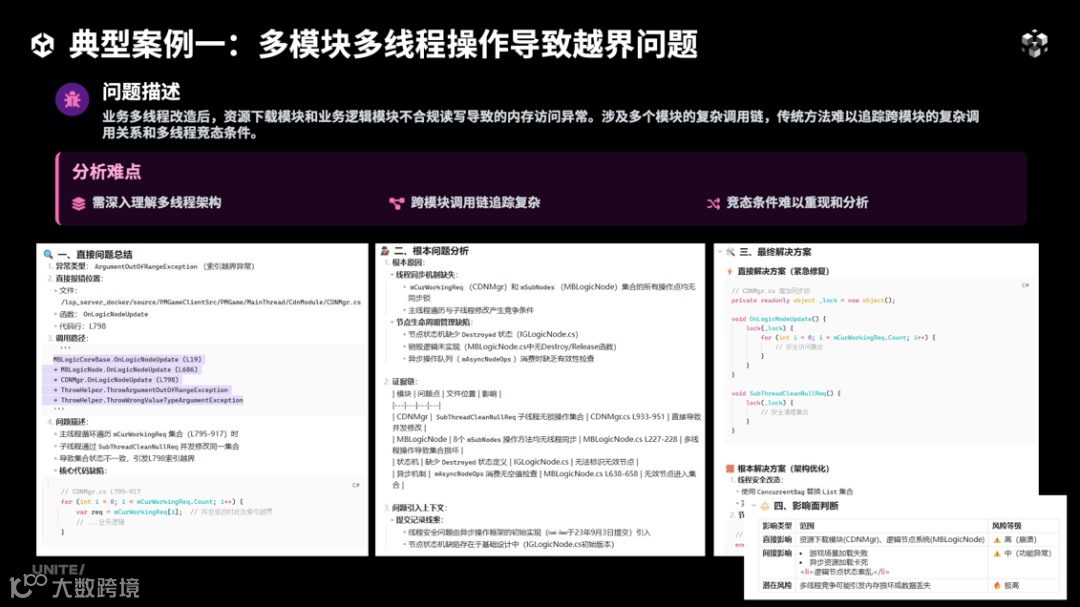The image size is (1080, 607).
Task: Click the purple bug icon next to 问题描述
Action: (x=72, y=100)
